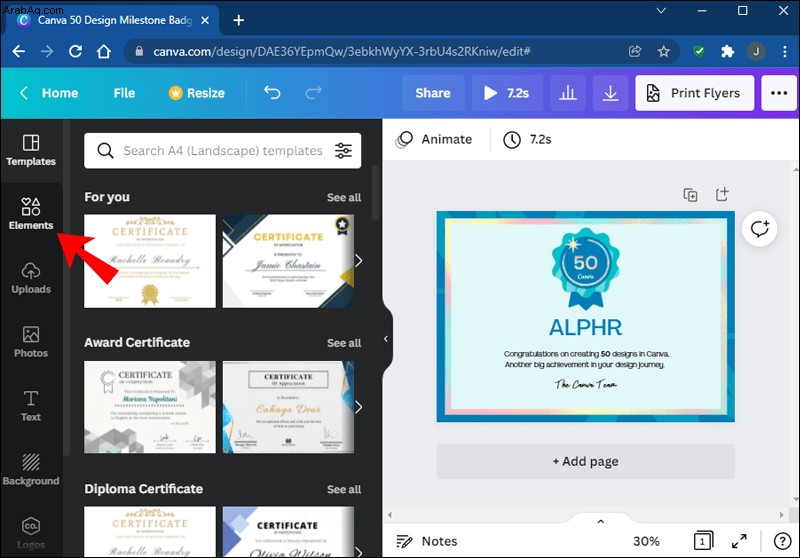Click the download arrow icon
This screenshot has height=558, width=800.
[610, 93]
